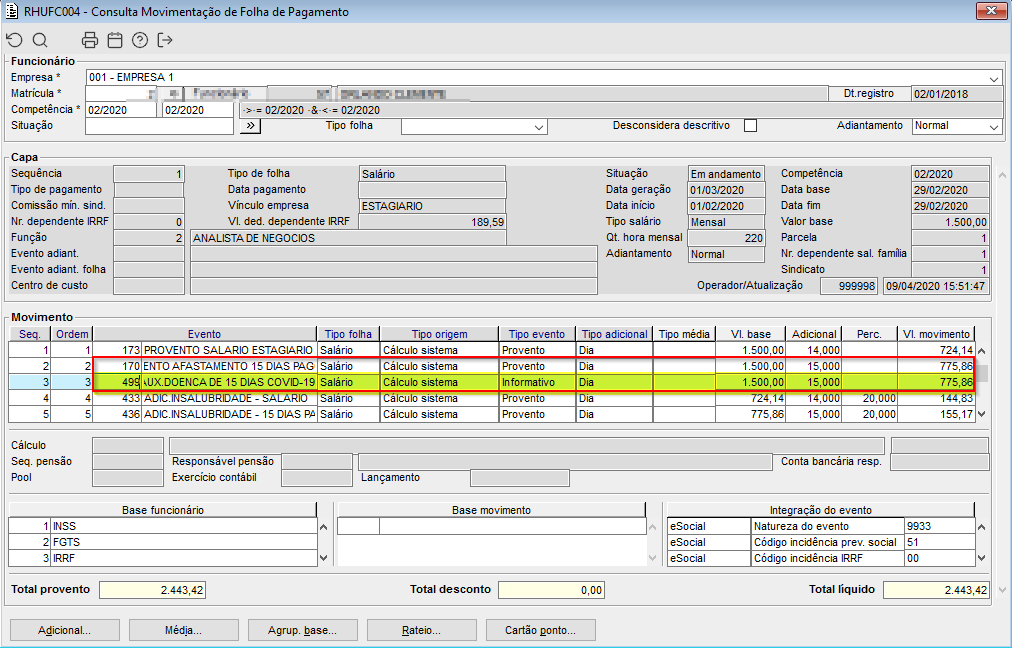Select the PROVENTO SALARIO ESTAGIARIO row
The height and width of the screenshot is (648, 1012).
tap(228, 351)
